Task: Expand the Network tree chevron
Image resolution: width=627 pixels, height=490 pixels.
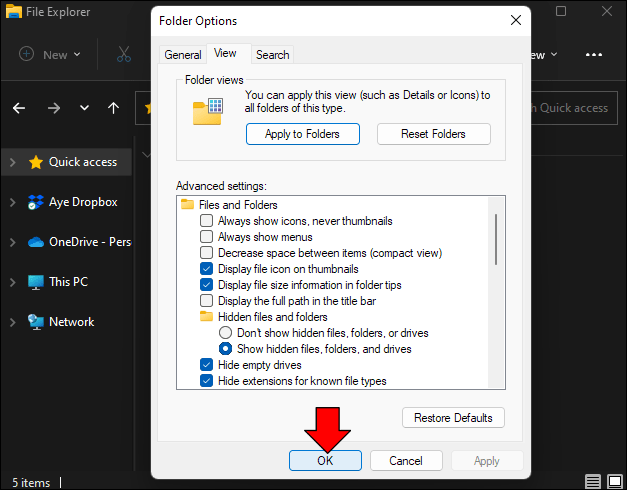Action: [x=12, y=322]
